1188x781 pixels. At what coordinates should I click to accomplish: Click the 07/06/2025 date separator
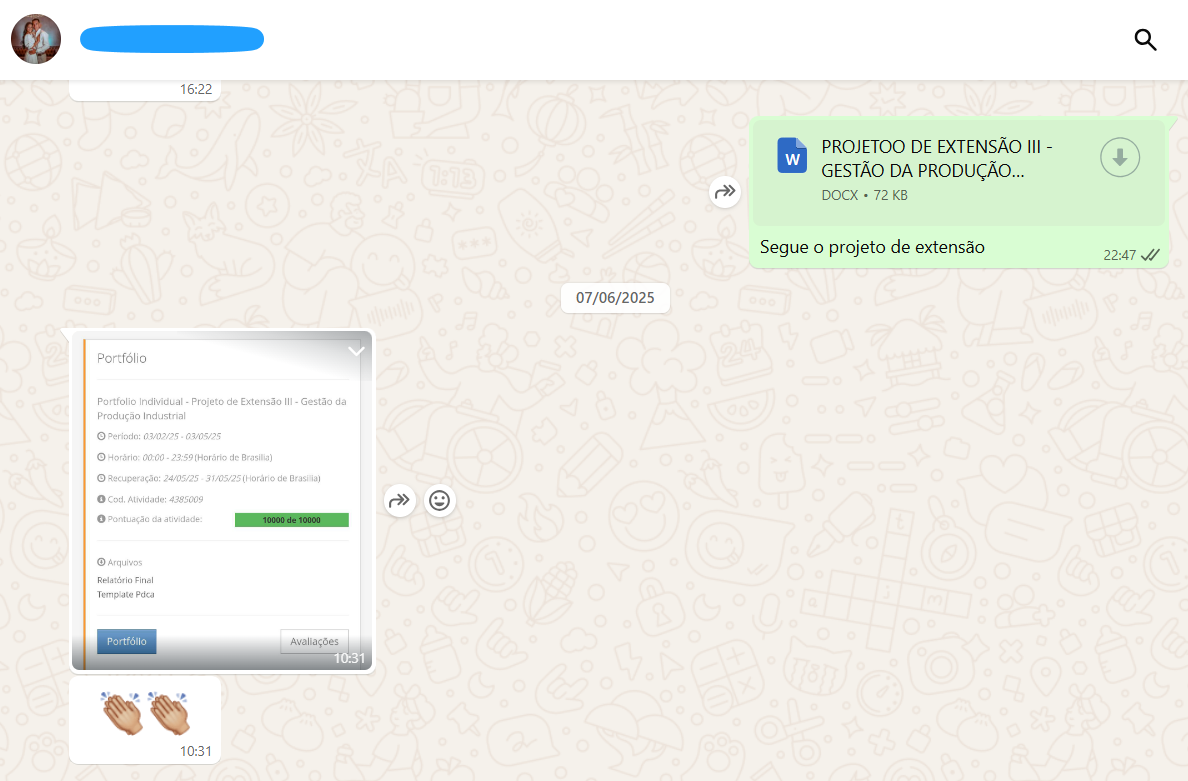(x=615, y=298)
